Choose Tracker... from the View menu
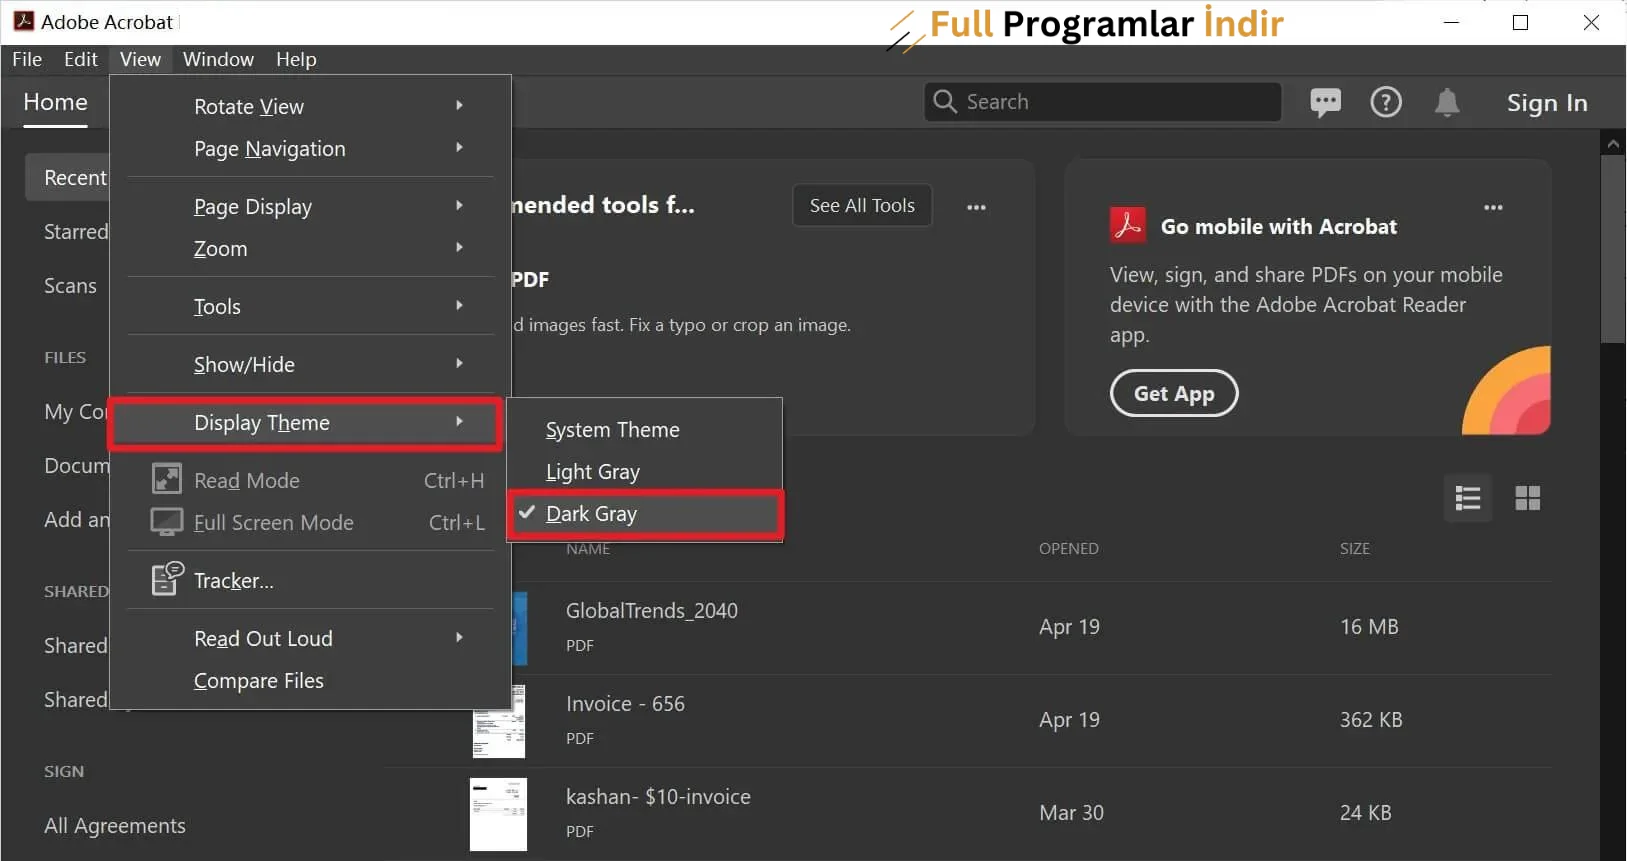The width and height of the screenshot is (1627, 861). [310, 580]
